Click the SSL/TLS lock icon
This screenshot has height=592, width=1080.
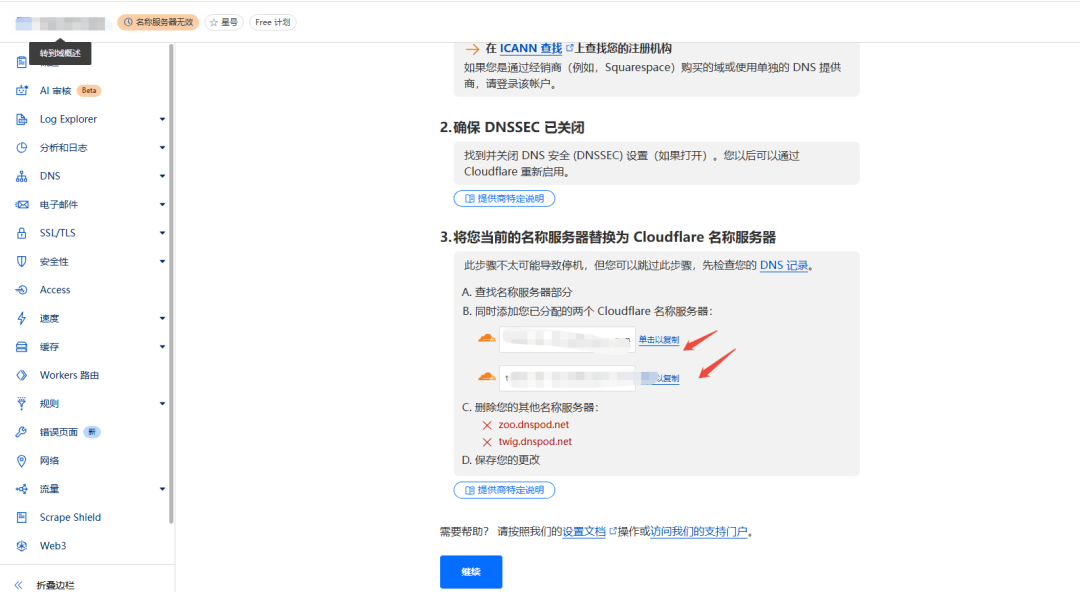[x=22, y=233]
